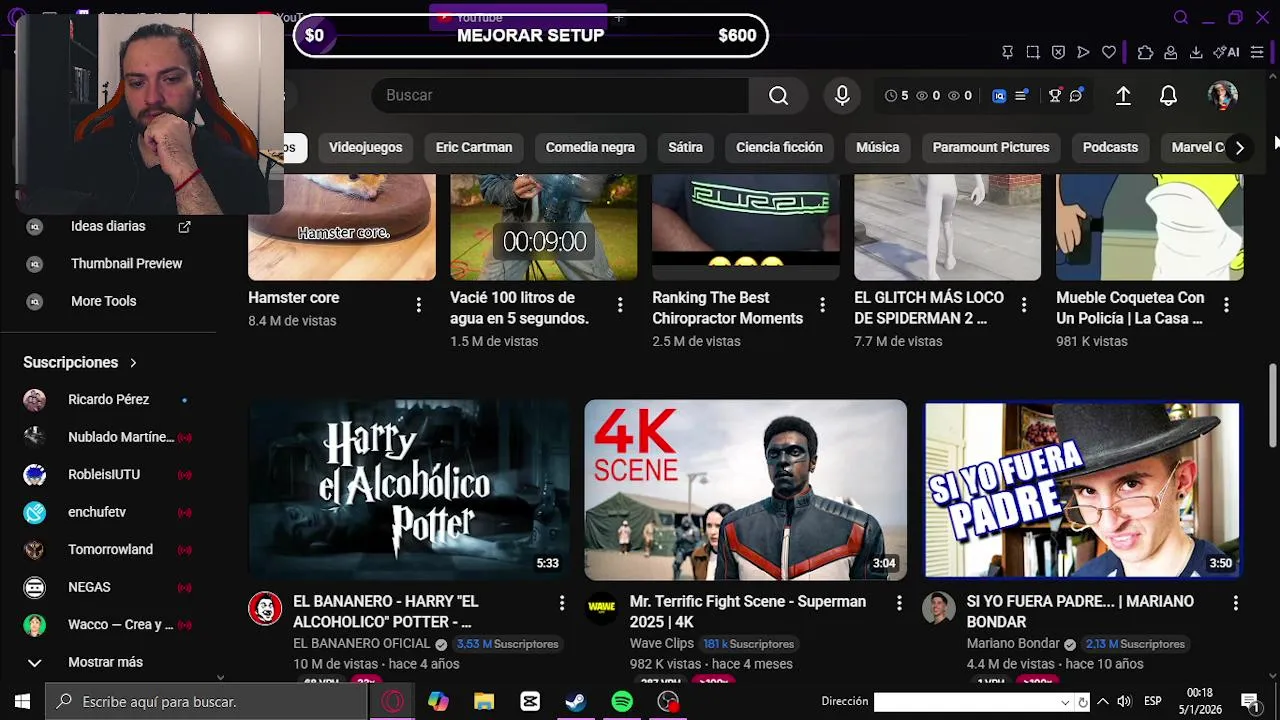Click the Windows taskbar search box

tap(207, 702)
